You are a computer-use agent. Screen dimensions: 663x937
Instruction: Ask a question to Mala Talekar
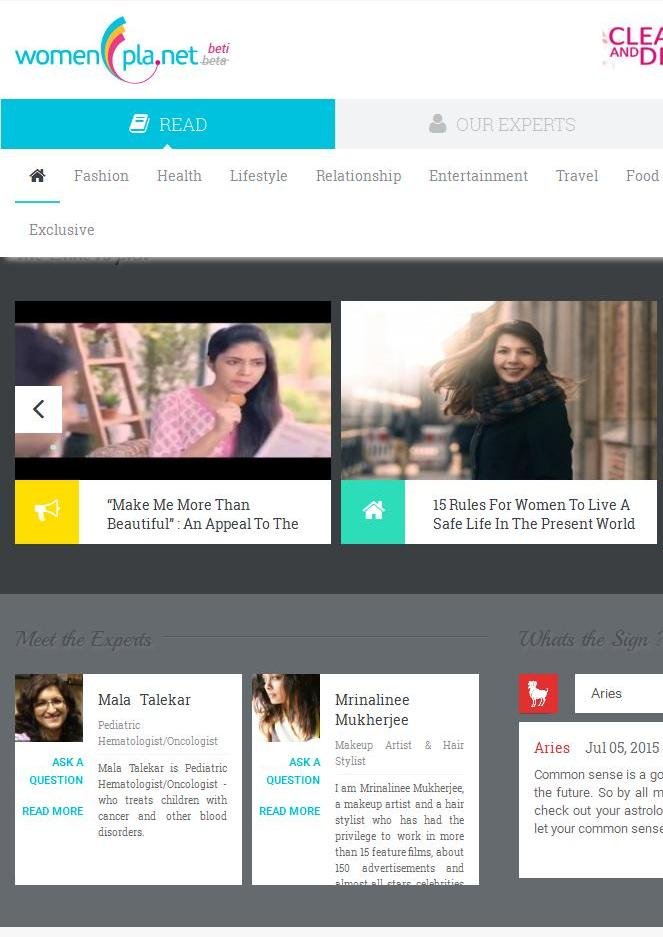(56, 771)
